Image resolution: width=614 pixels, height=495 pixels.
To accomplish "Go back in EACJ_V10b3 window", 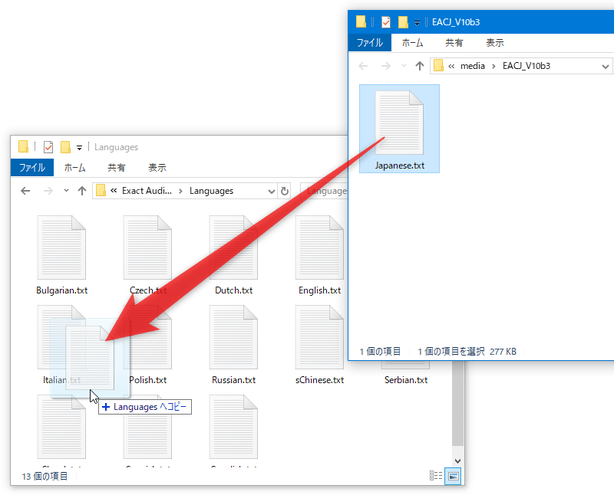I will click(x=363, y=66).
